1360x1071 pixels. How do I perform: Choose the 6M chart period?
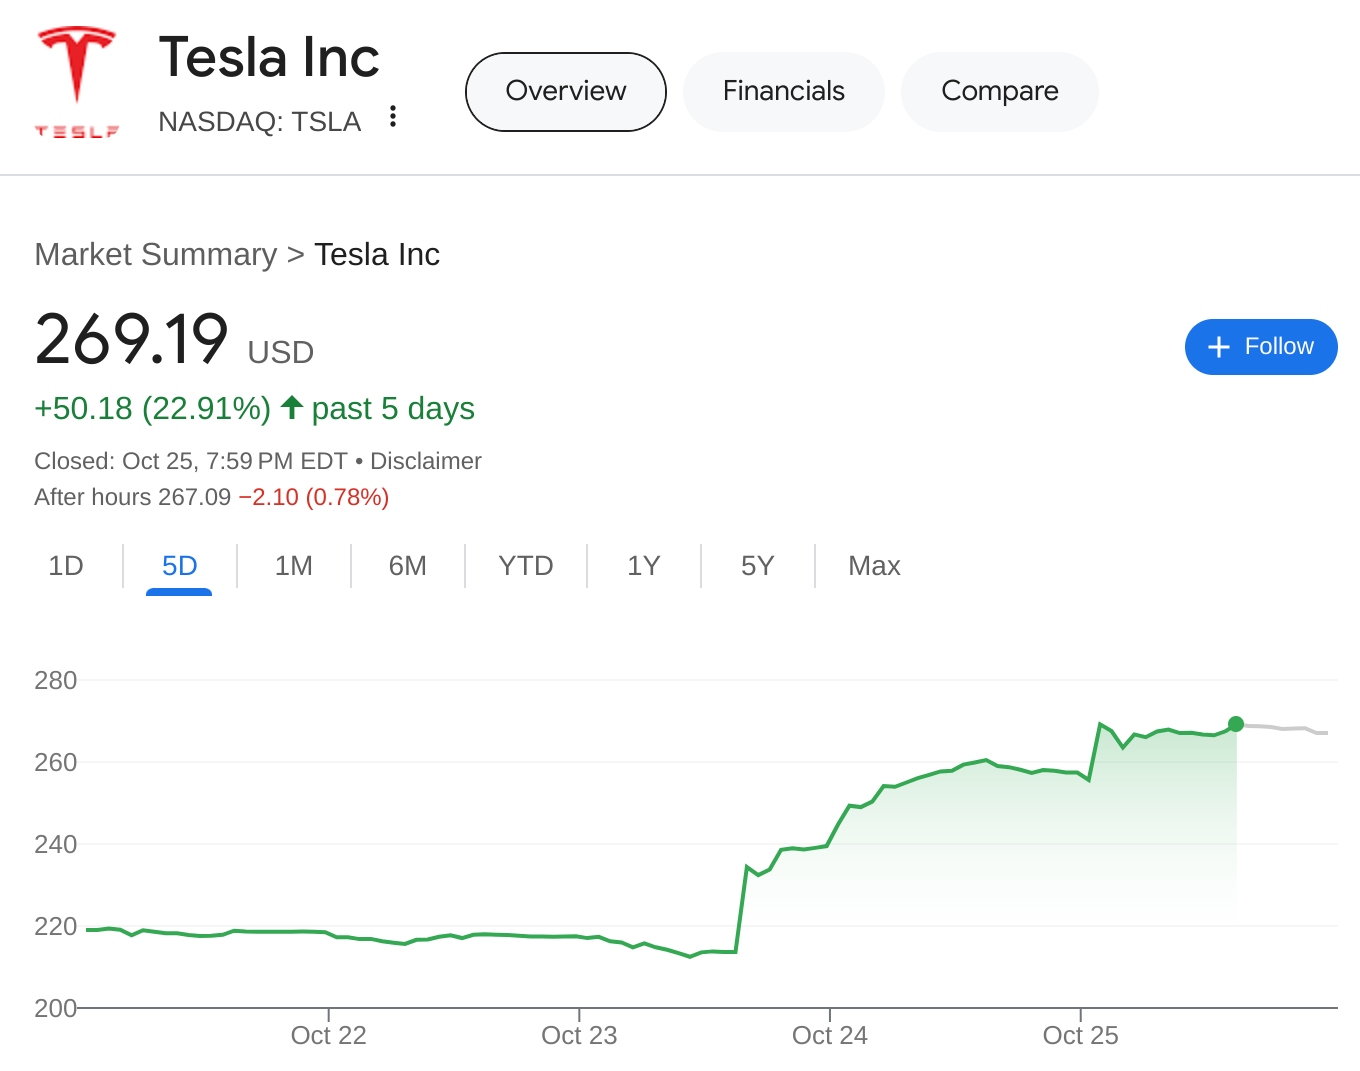pos(407,565)
